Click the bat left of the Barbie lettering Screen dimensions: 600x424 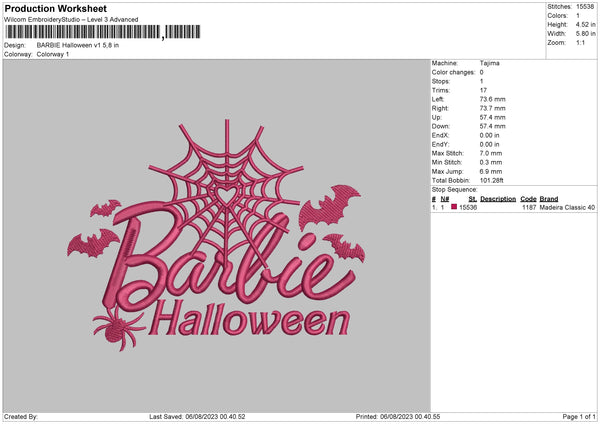(x=92, y=243)
